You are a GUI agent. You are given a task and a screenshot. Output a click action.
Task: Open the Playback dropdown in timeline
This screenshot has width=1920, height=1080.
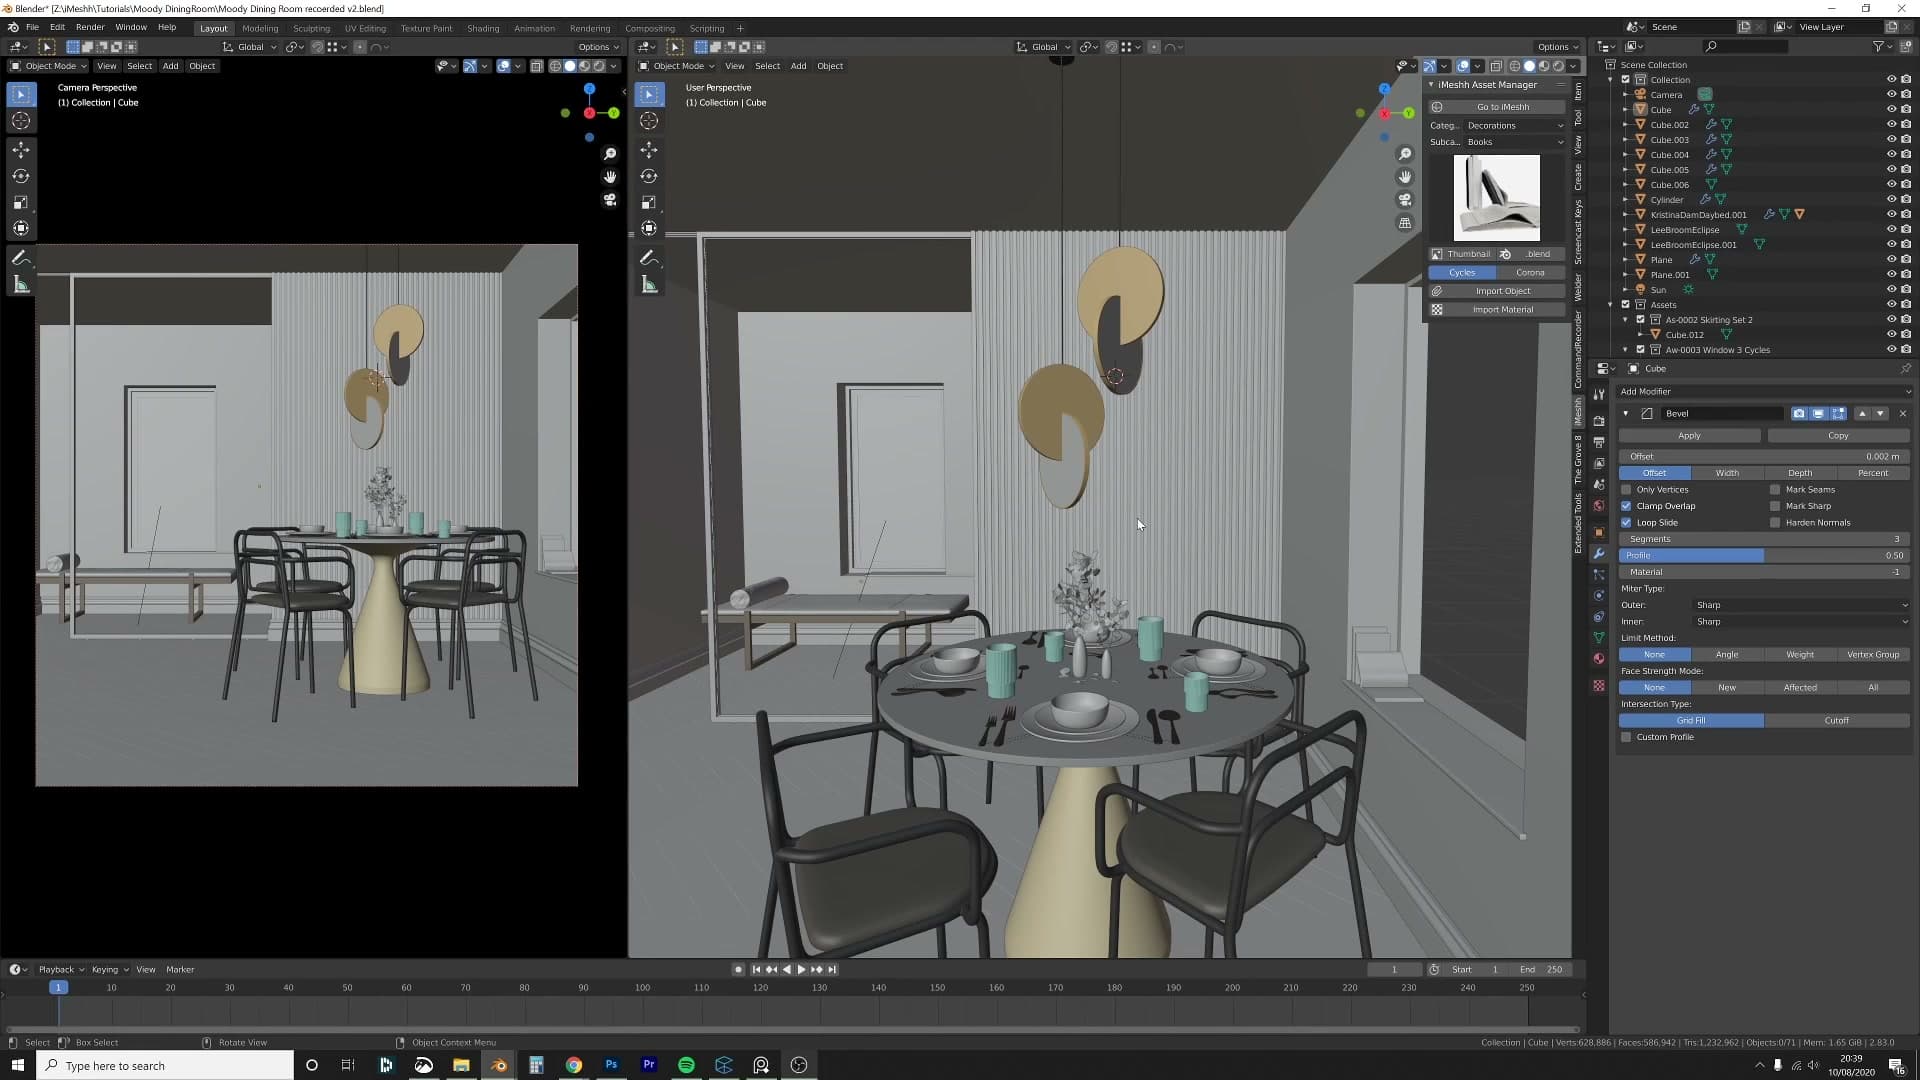61,970
